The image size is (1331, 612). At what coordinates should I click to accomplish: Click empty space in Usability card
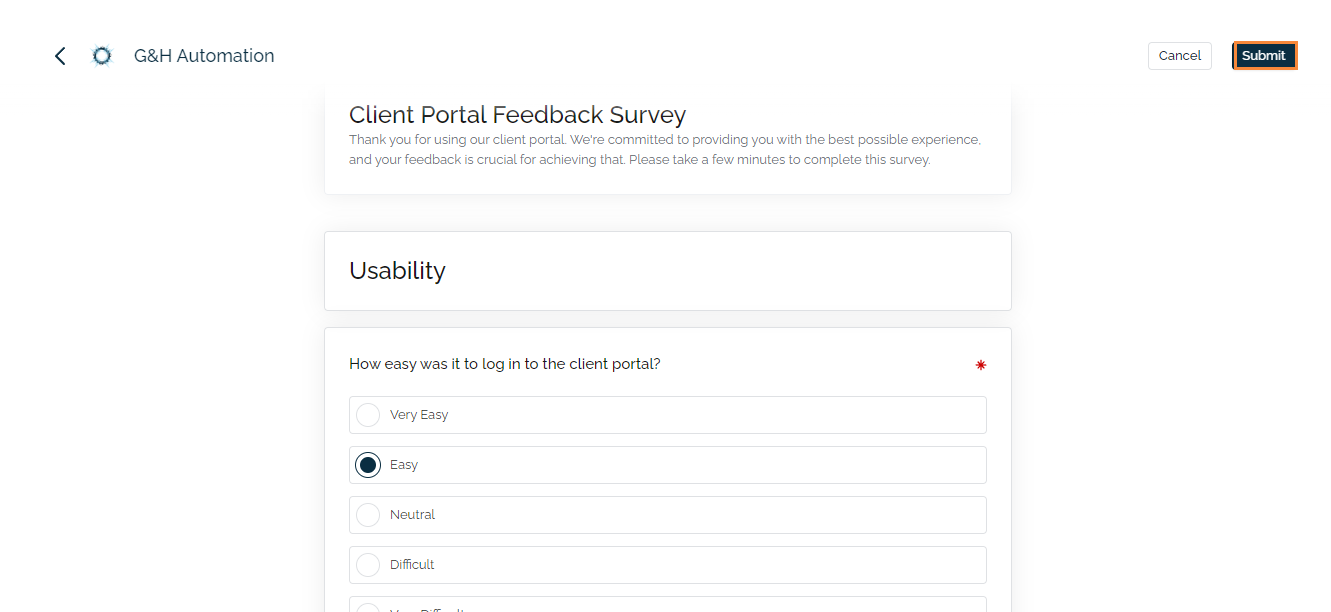(750, 271)
